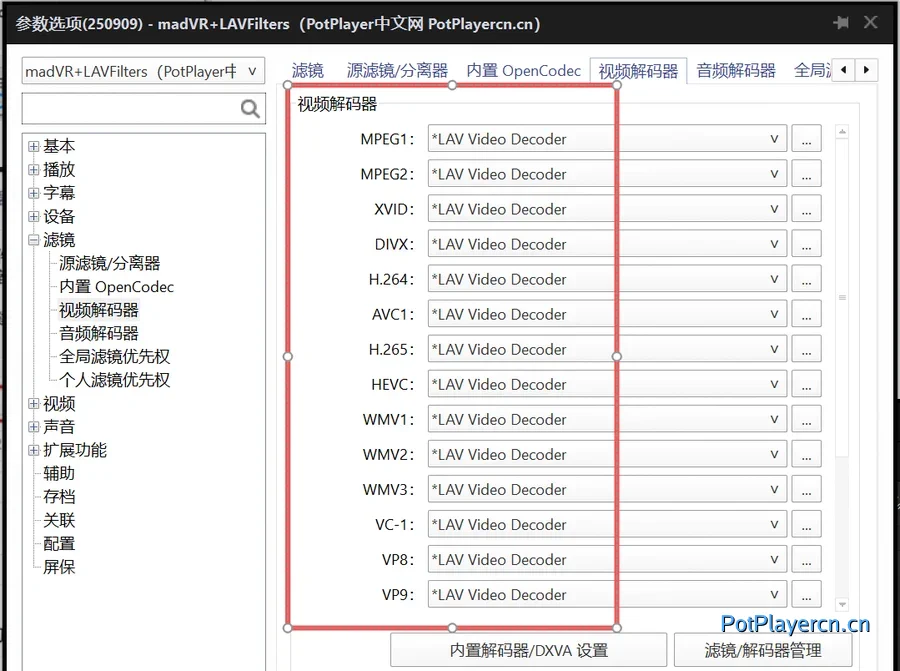
Task: Expand the 视频 tree branch
Action: click(x=33, y=403)
